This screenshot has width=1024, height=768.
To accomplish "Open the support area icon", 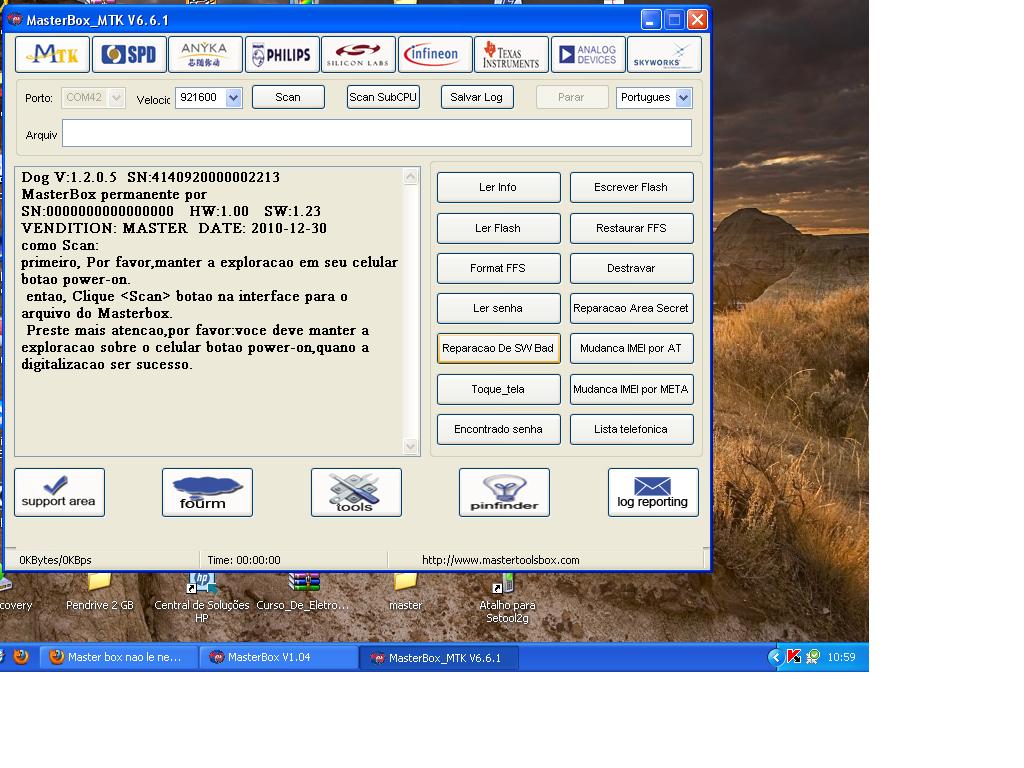I will 59,492.
